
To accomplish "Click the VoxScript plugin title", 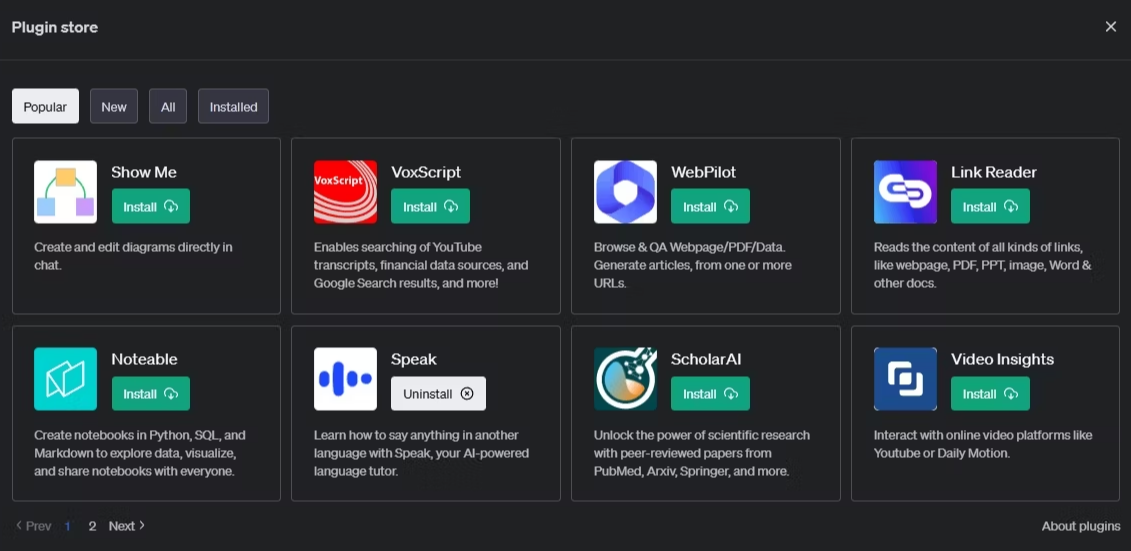I will click(x=426, y=172).
